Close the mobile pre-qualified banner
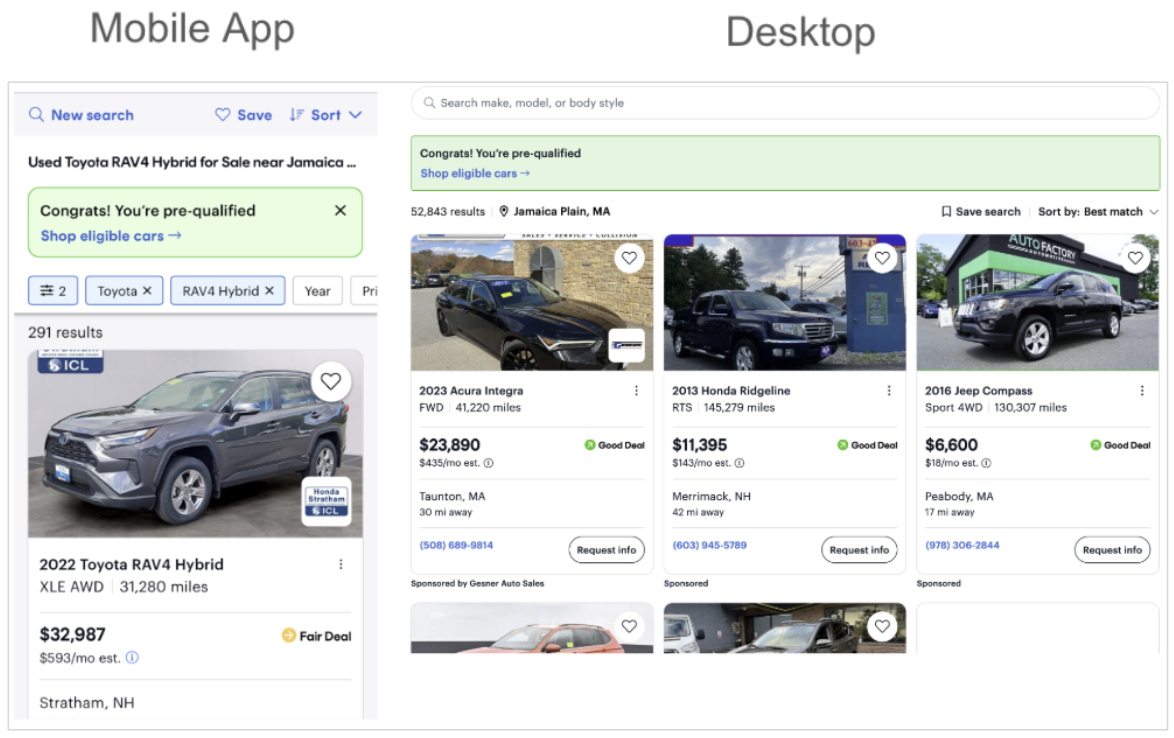This screenshot has height=738, width=1174. 340,210
